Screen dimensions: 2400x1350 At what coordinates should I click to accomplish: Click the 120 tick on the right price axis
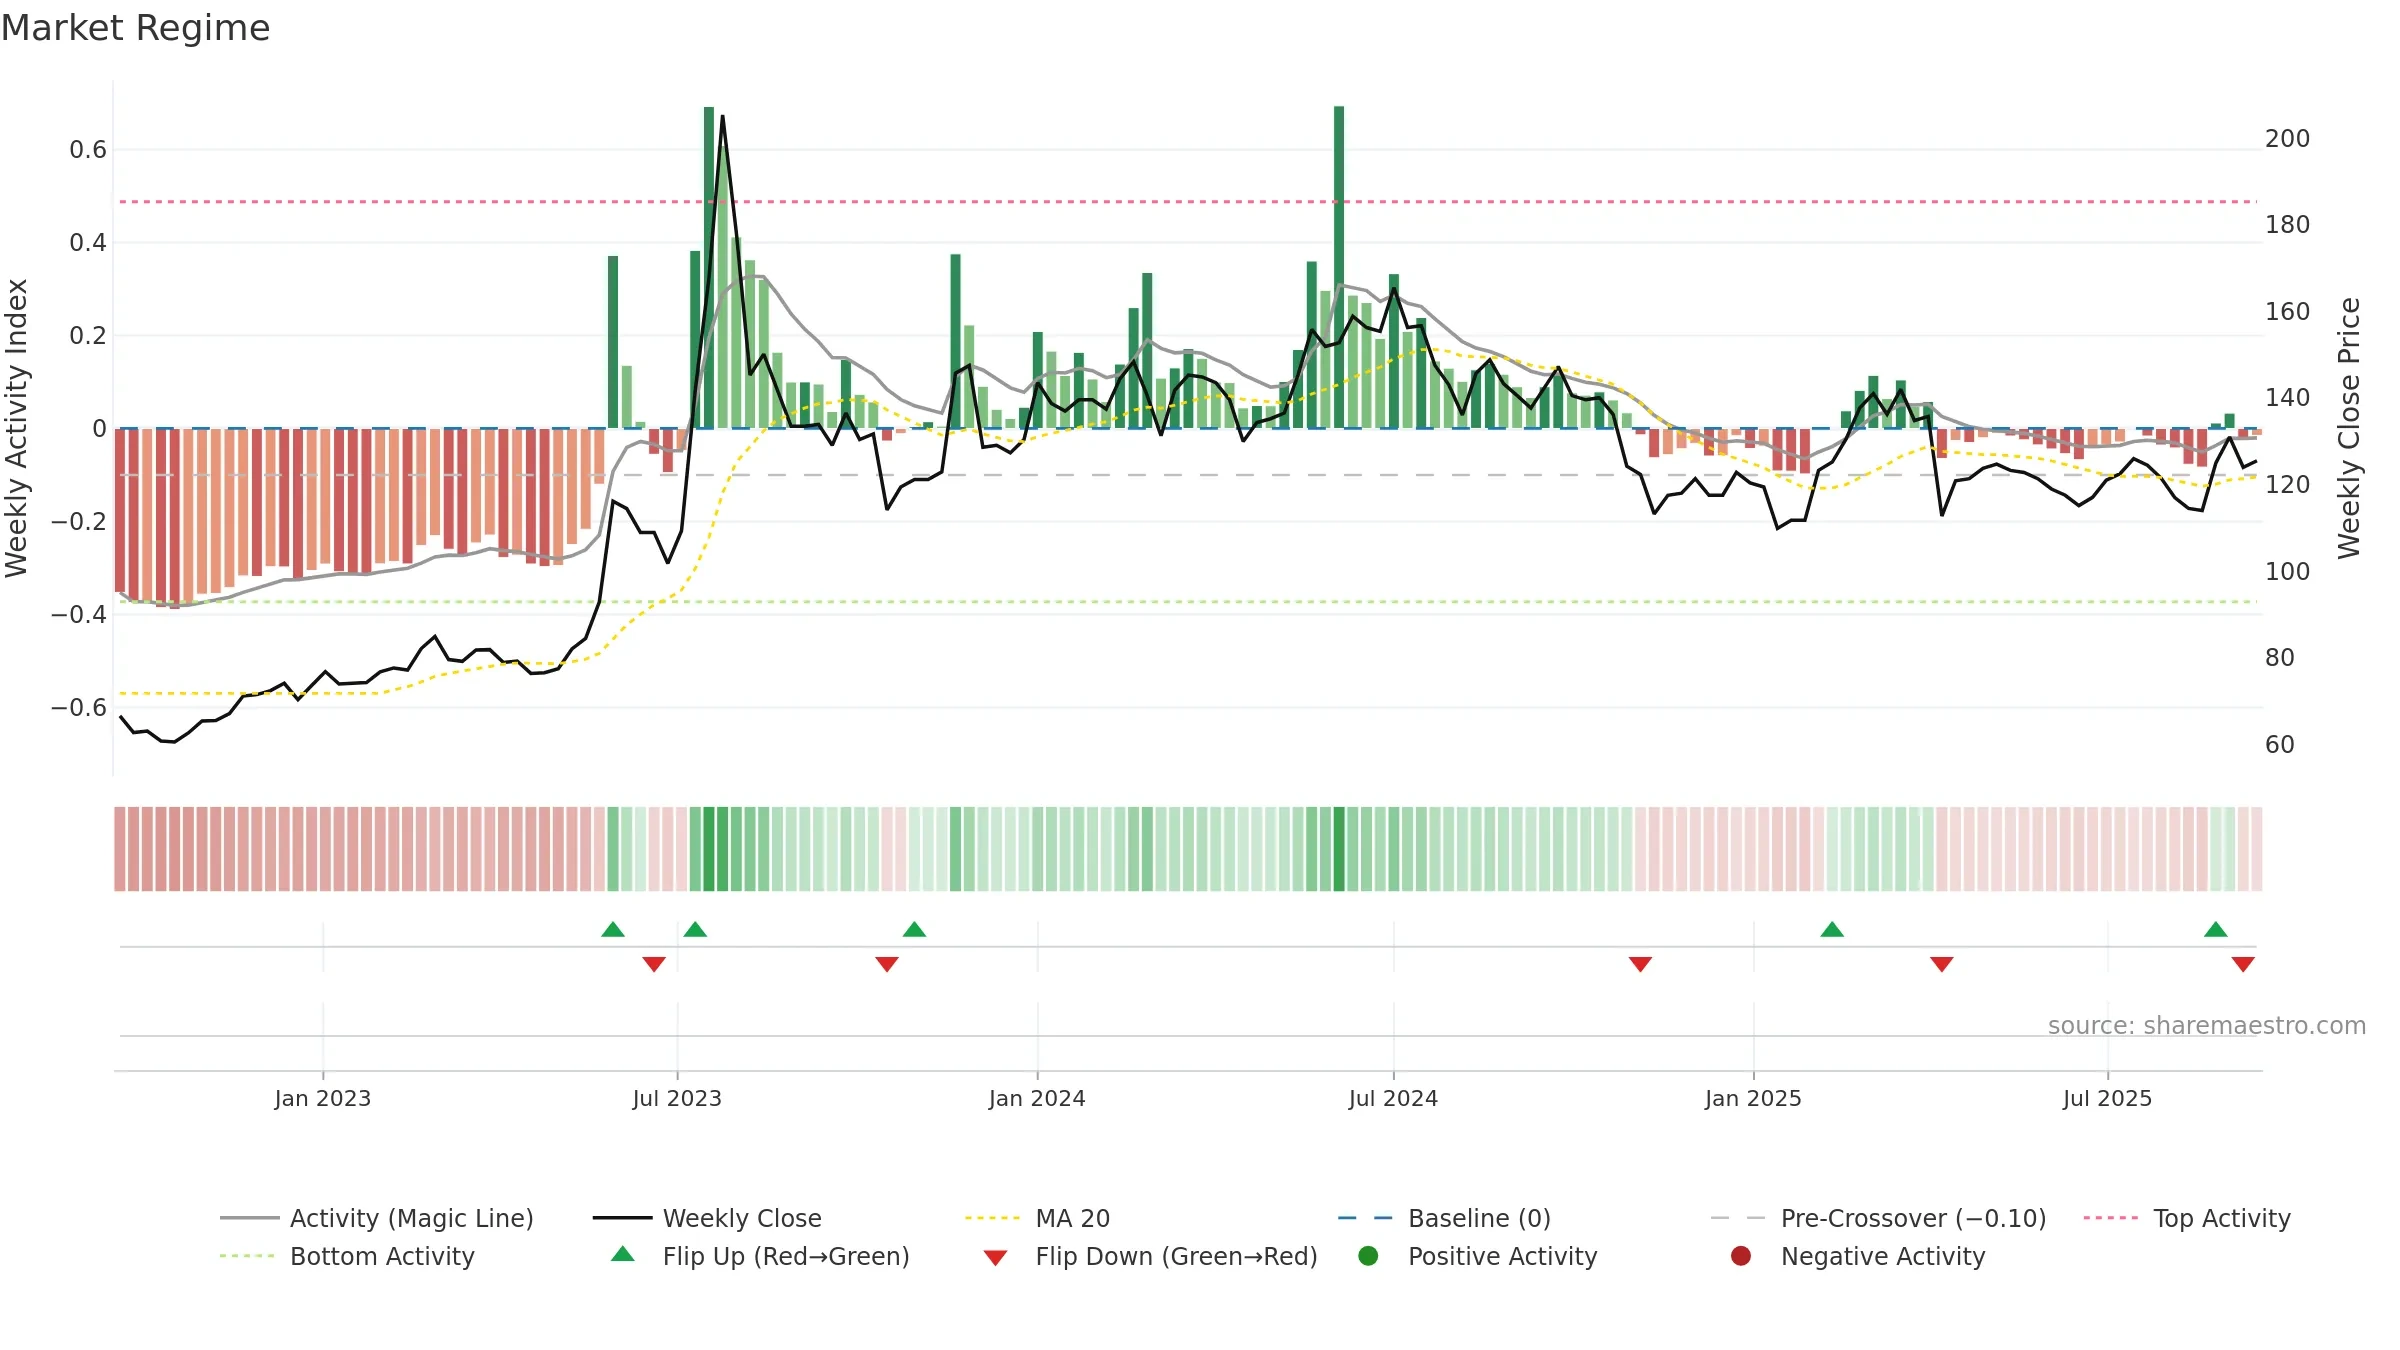[2288, 484]
